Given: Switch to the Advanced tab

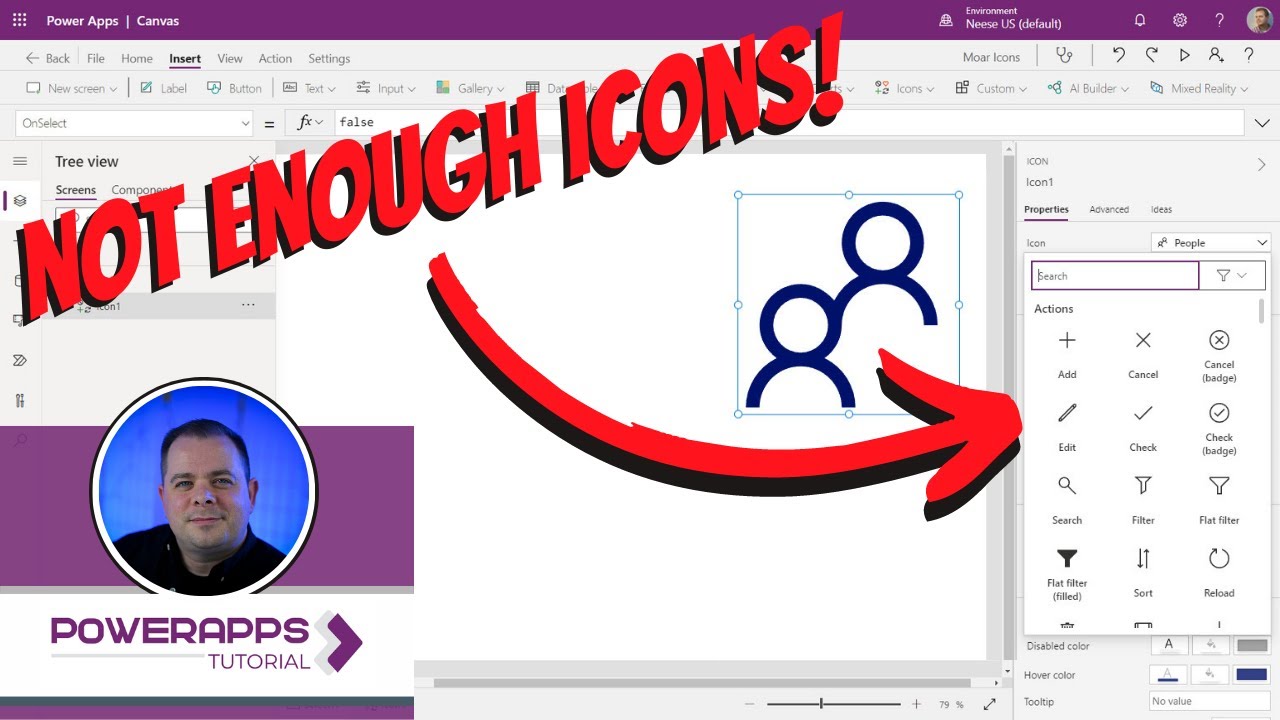Looking at the screenshot, I should 1109,209.
